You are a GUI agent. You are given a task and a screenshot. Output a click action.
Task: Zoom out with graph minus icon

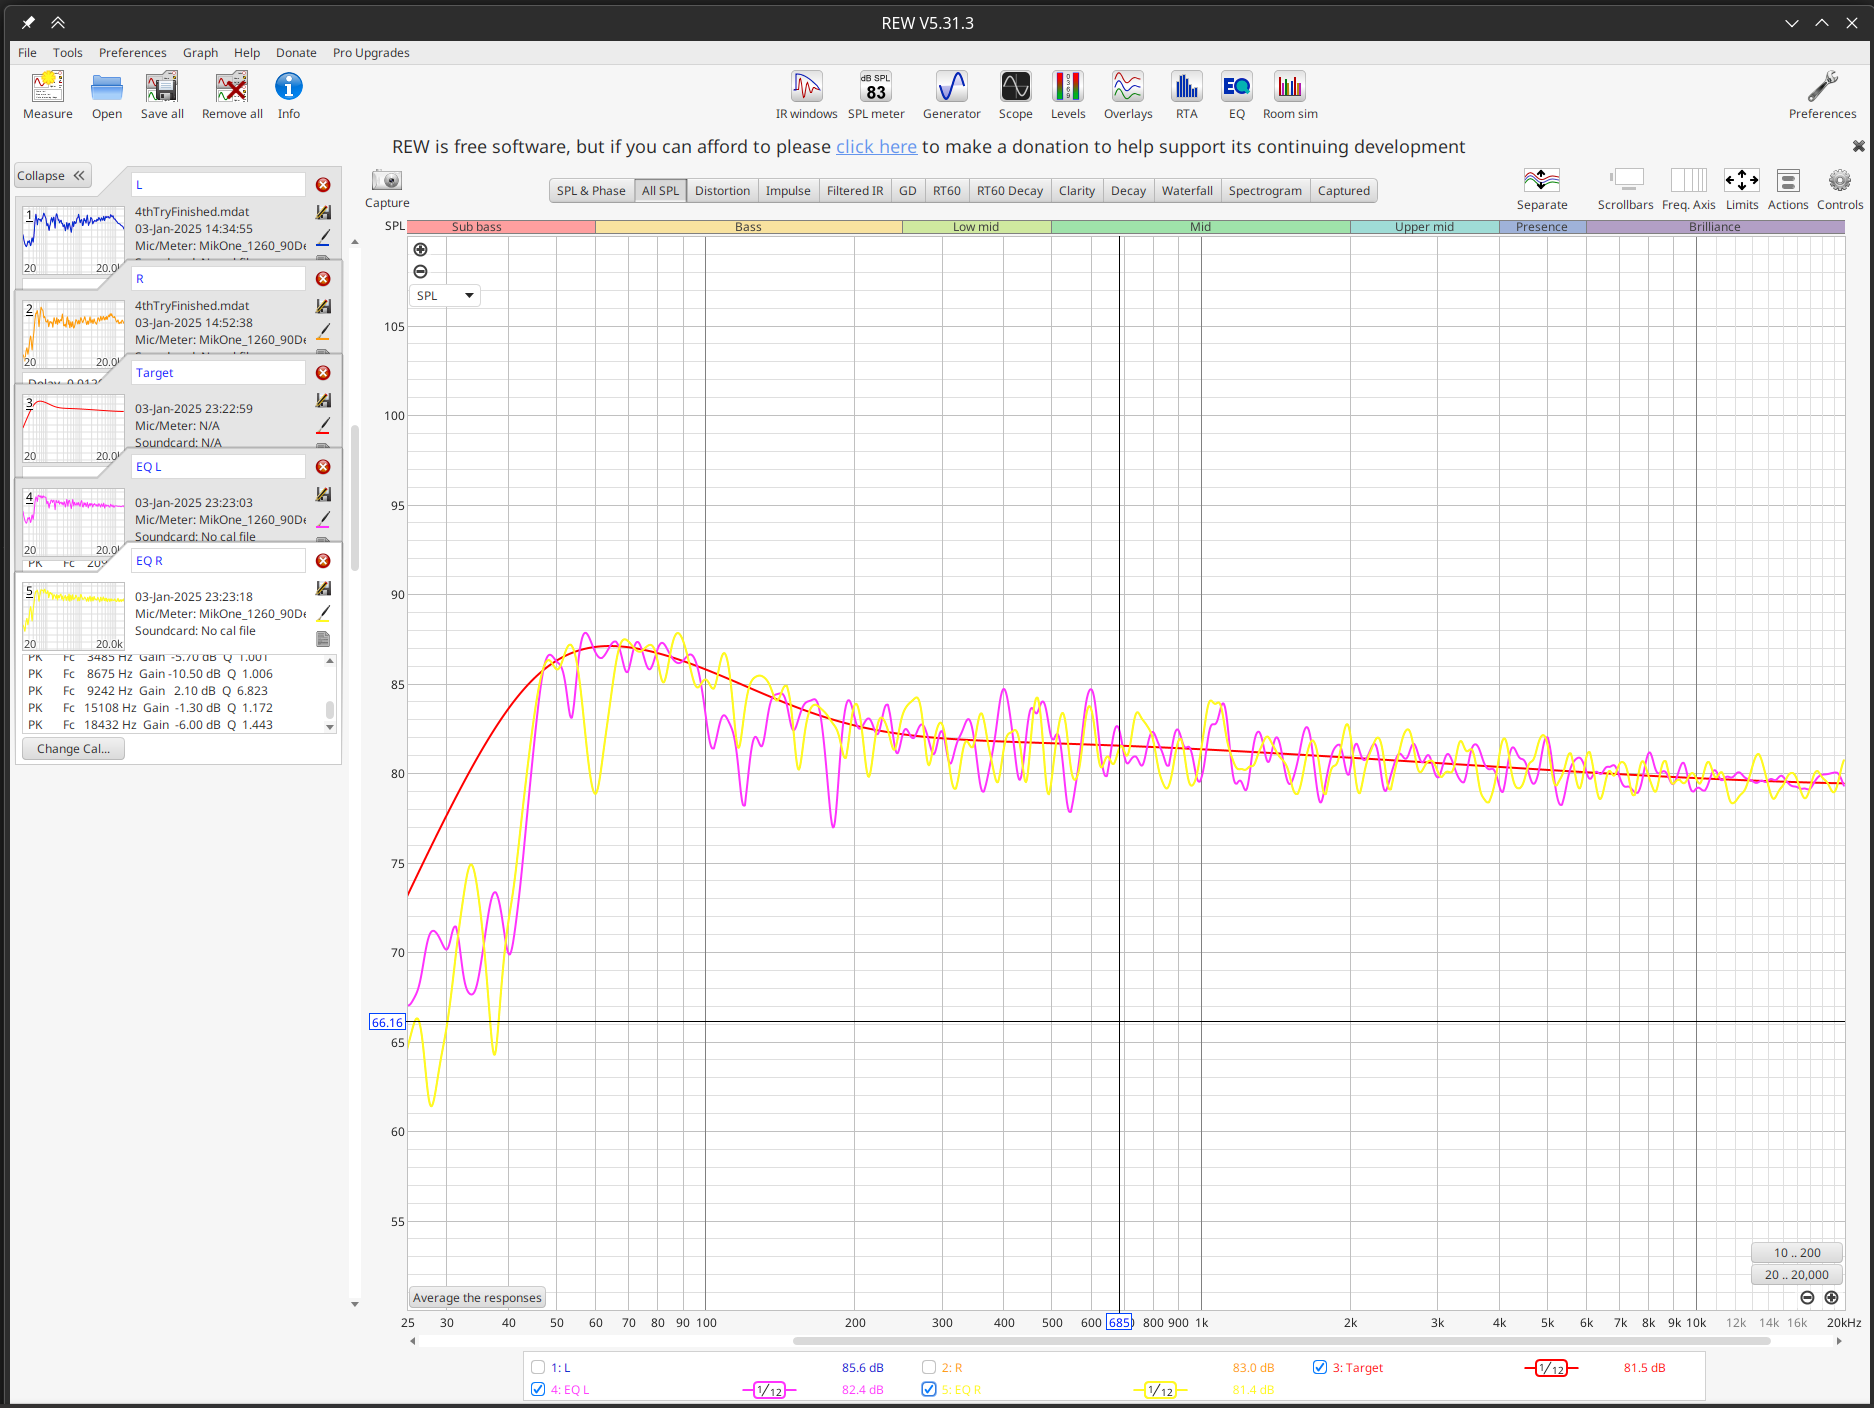[421, 272]
